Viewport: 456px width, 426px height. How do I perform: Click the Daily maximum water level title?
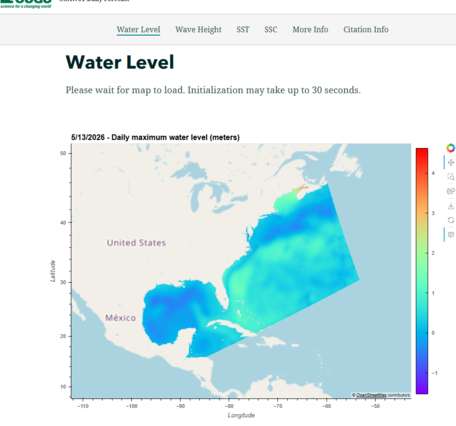(155, 137)
